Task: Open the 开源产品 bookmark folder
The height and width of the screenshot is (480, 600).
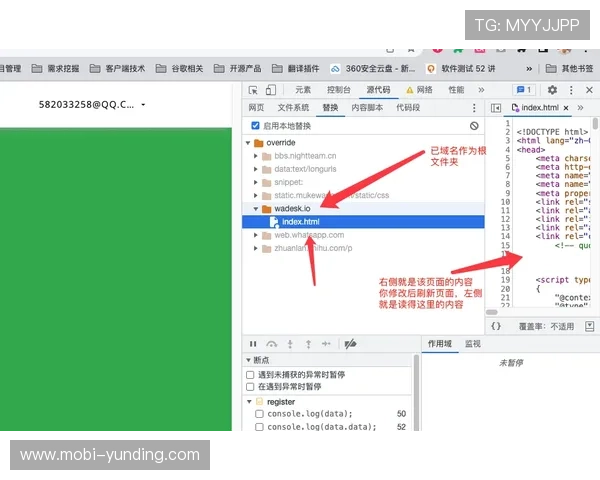Action: point(238,69)
